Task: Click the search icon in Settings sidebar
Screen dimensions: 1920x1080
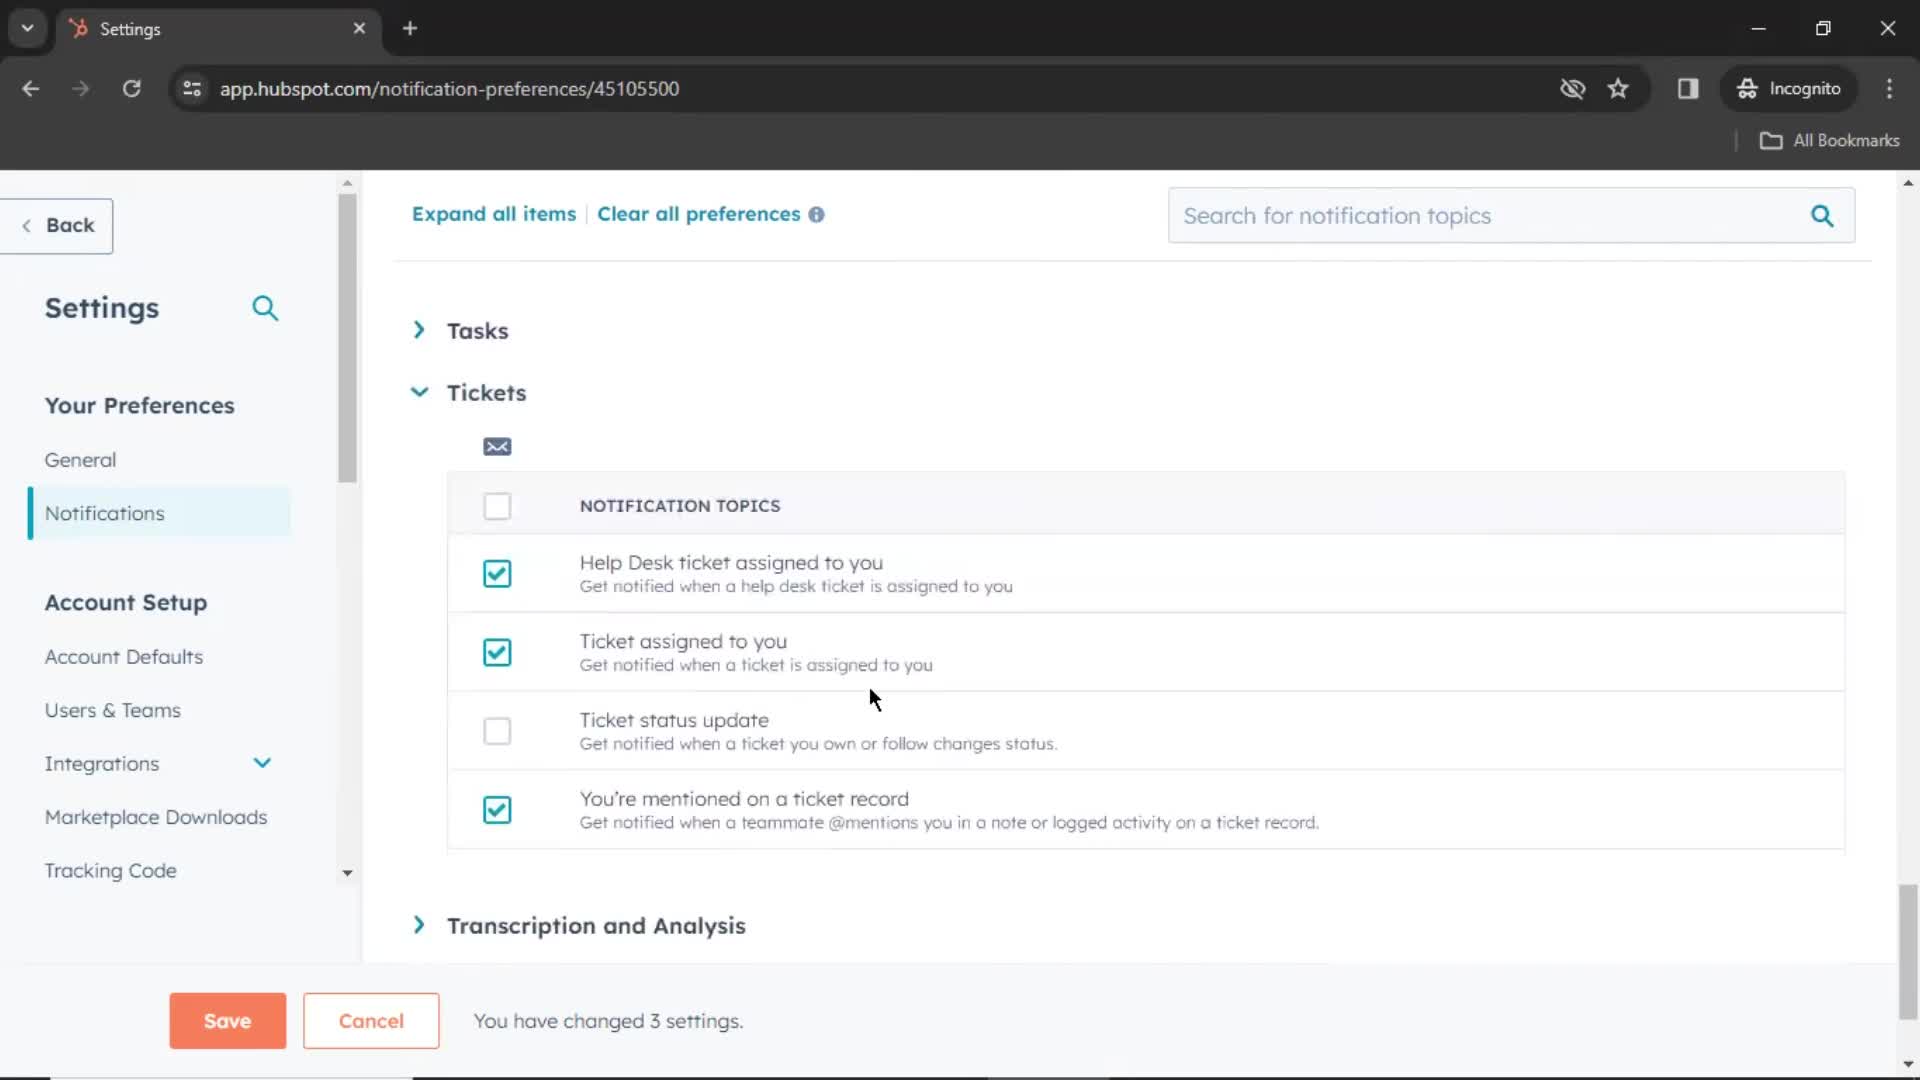Action: (265, 307)
